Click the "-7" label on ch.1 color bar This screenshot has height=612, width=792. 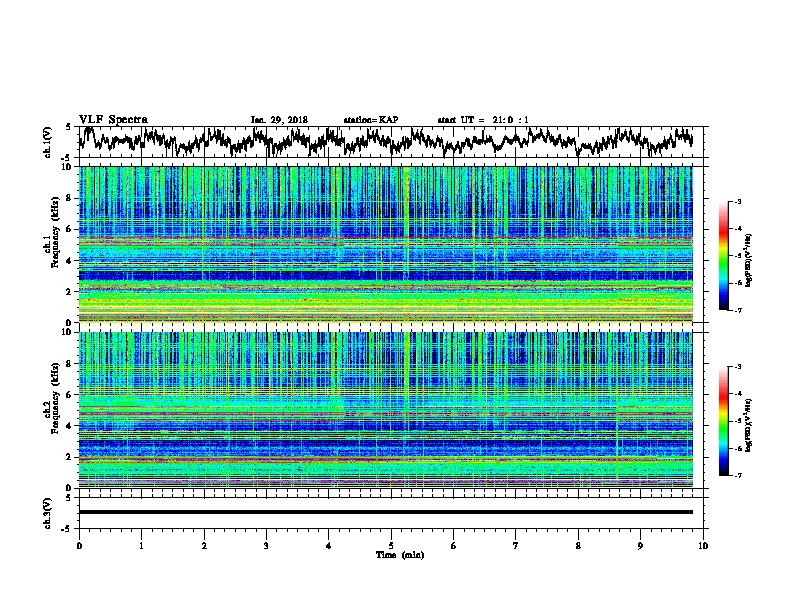click(738, 310)
